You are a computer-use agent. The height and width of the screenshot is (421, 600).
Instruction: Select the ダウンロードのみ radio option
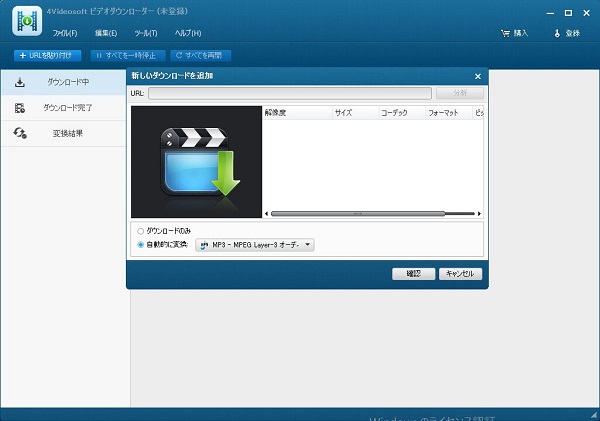pyautogui.click(x=164, y=231)
